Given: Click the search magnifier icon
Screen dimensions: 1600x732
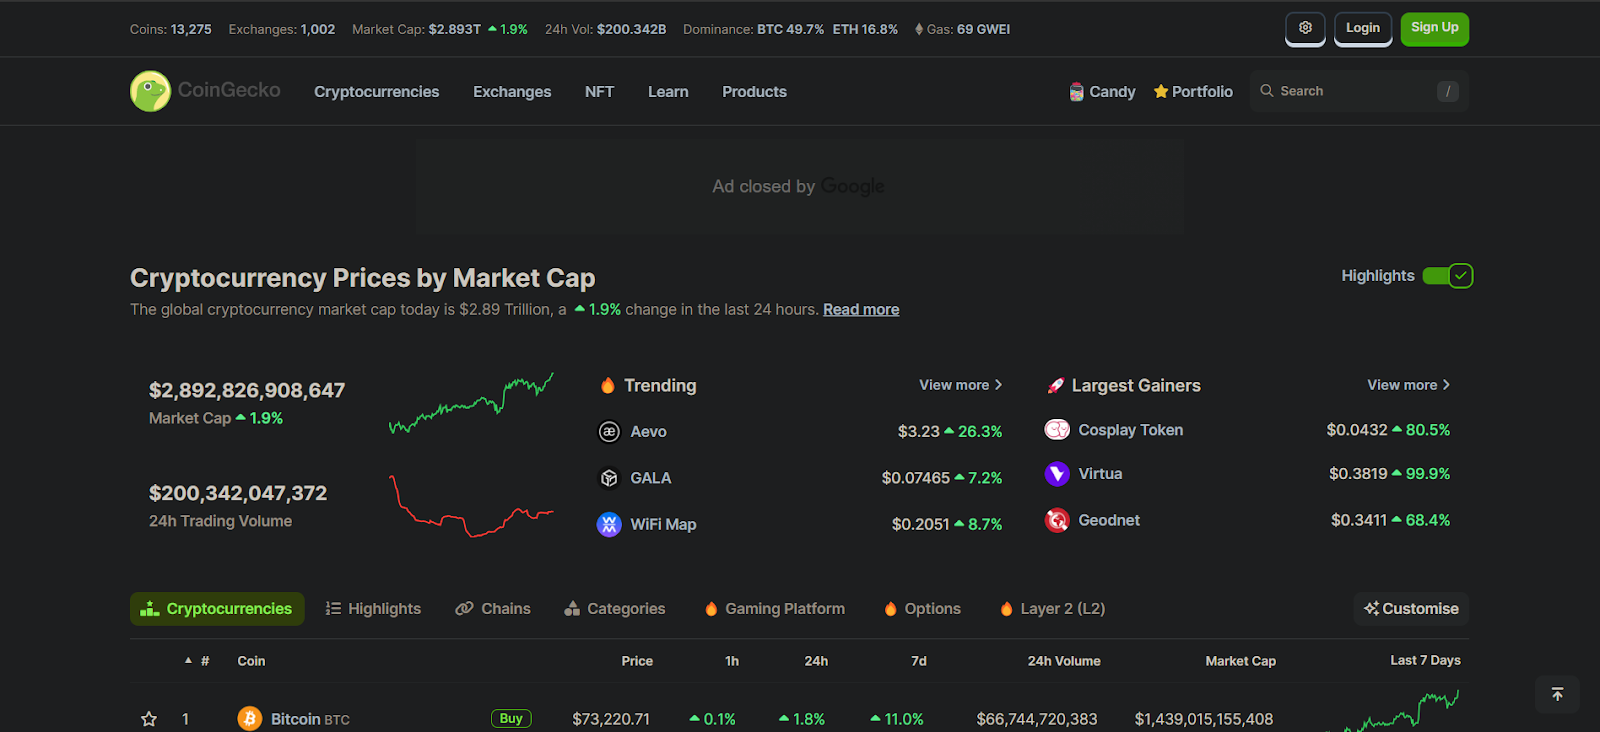Looking at the screenshot, I should point(1267,91).
